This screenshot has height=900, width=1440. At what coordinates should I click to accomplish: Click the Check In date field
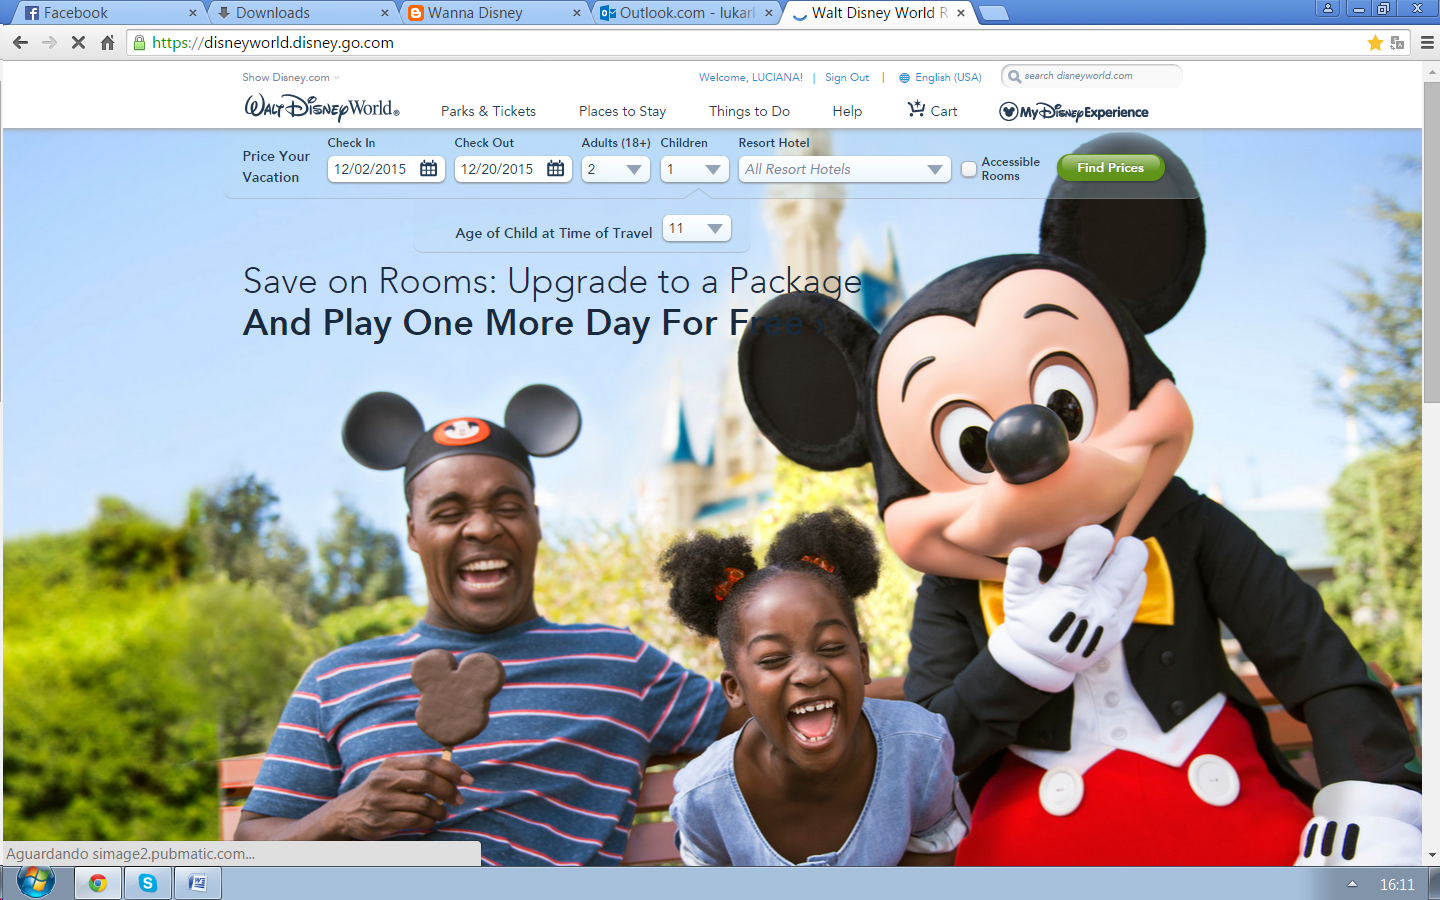[386, 169]
